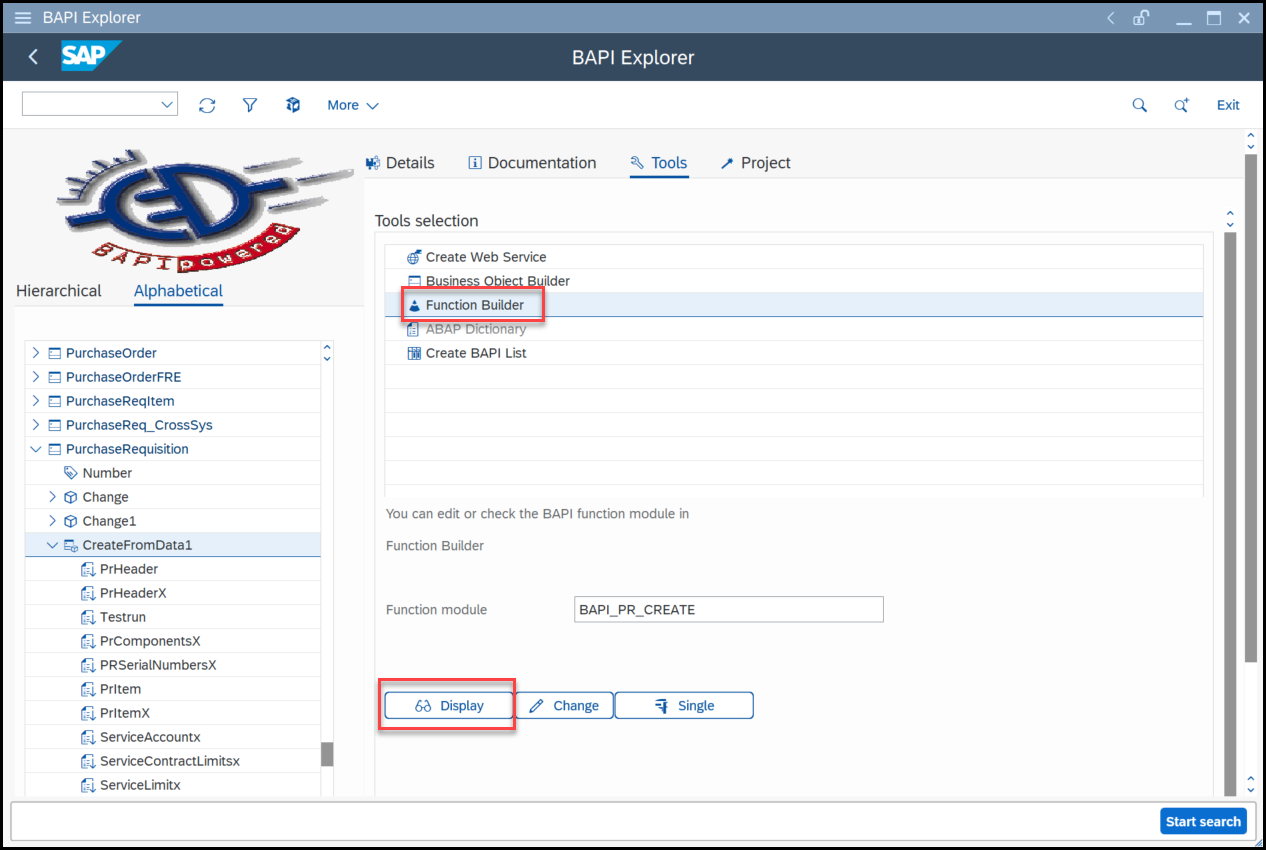The height and width of the screenshot is (850, 1266).
Task: Open the Project tab
Action: [x=755, y=163]
